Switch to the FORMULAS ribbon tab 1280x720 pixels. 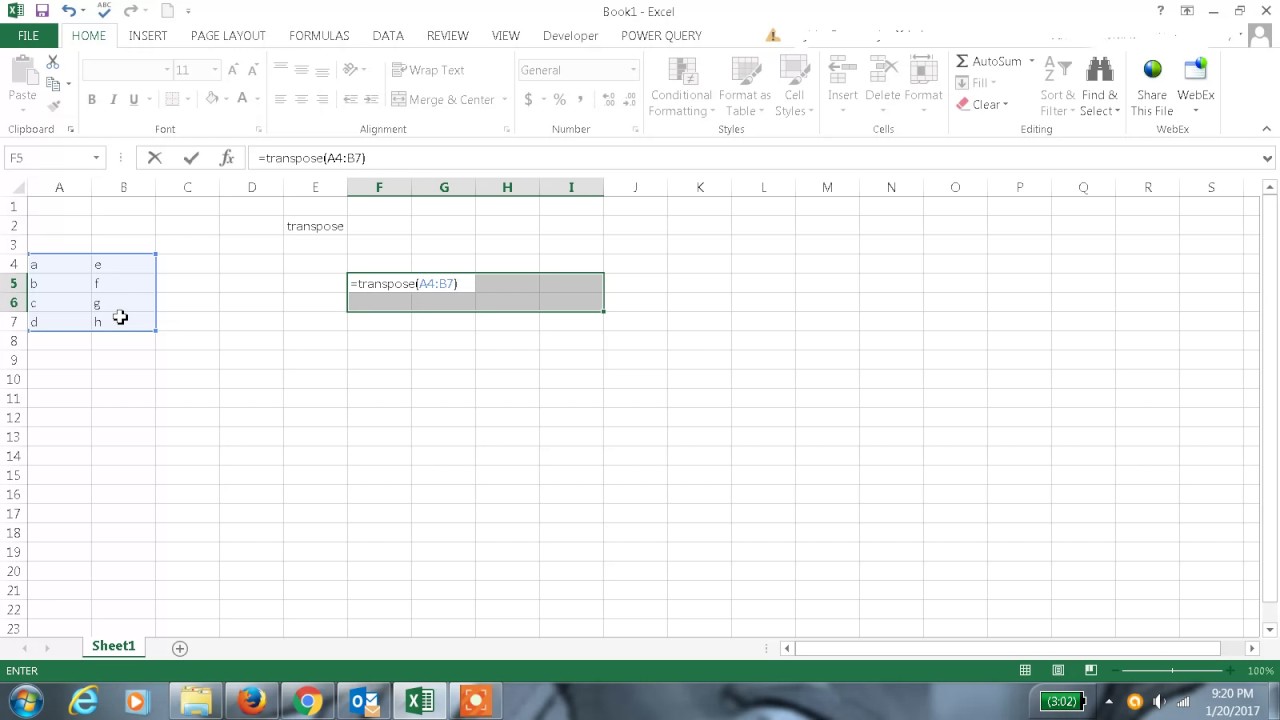[x=319, y=35]
